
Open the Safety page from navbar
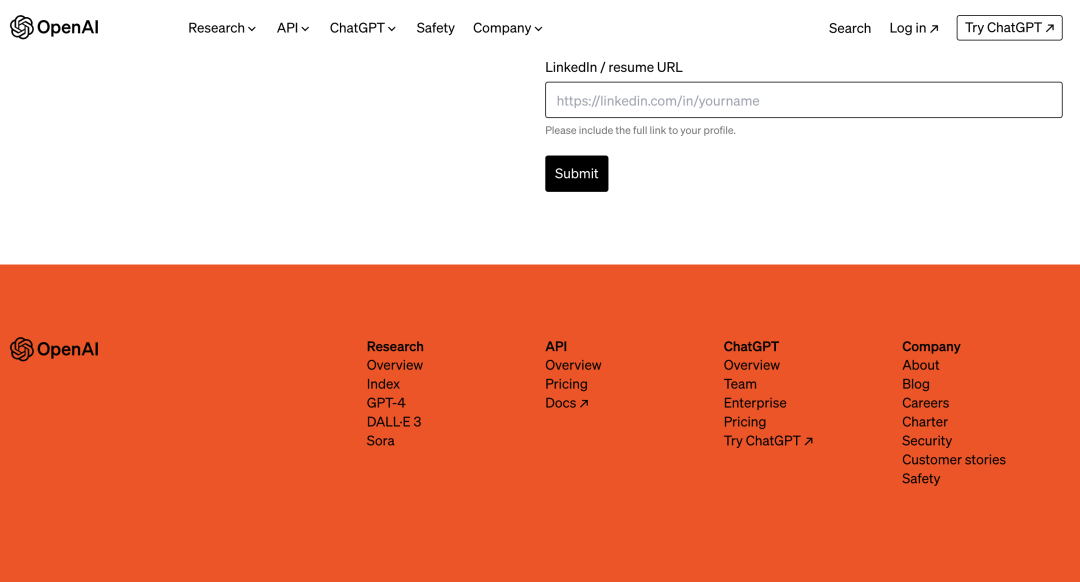pos(435,28)
